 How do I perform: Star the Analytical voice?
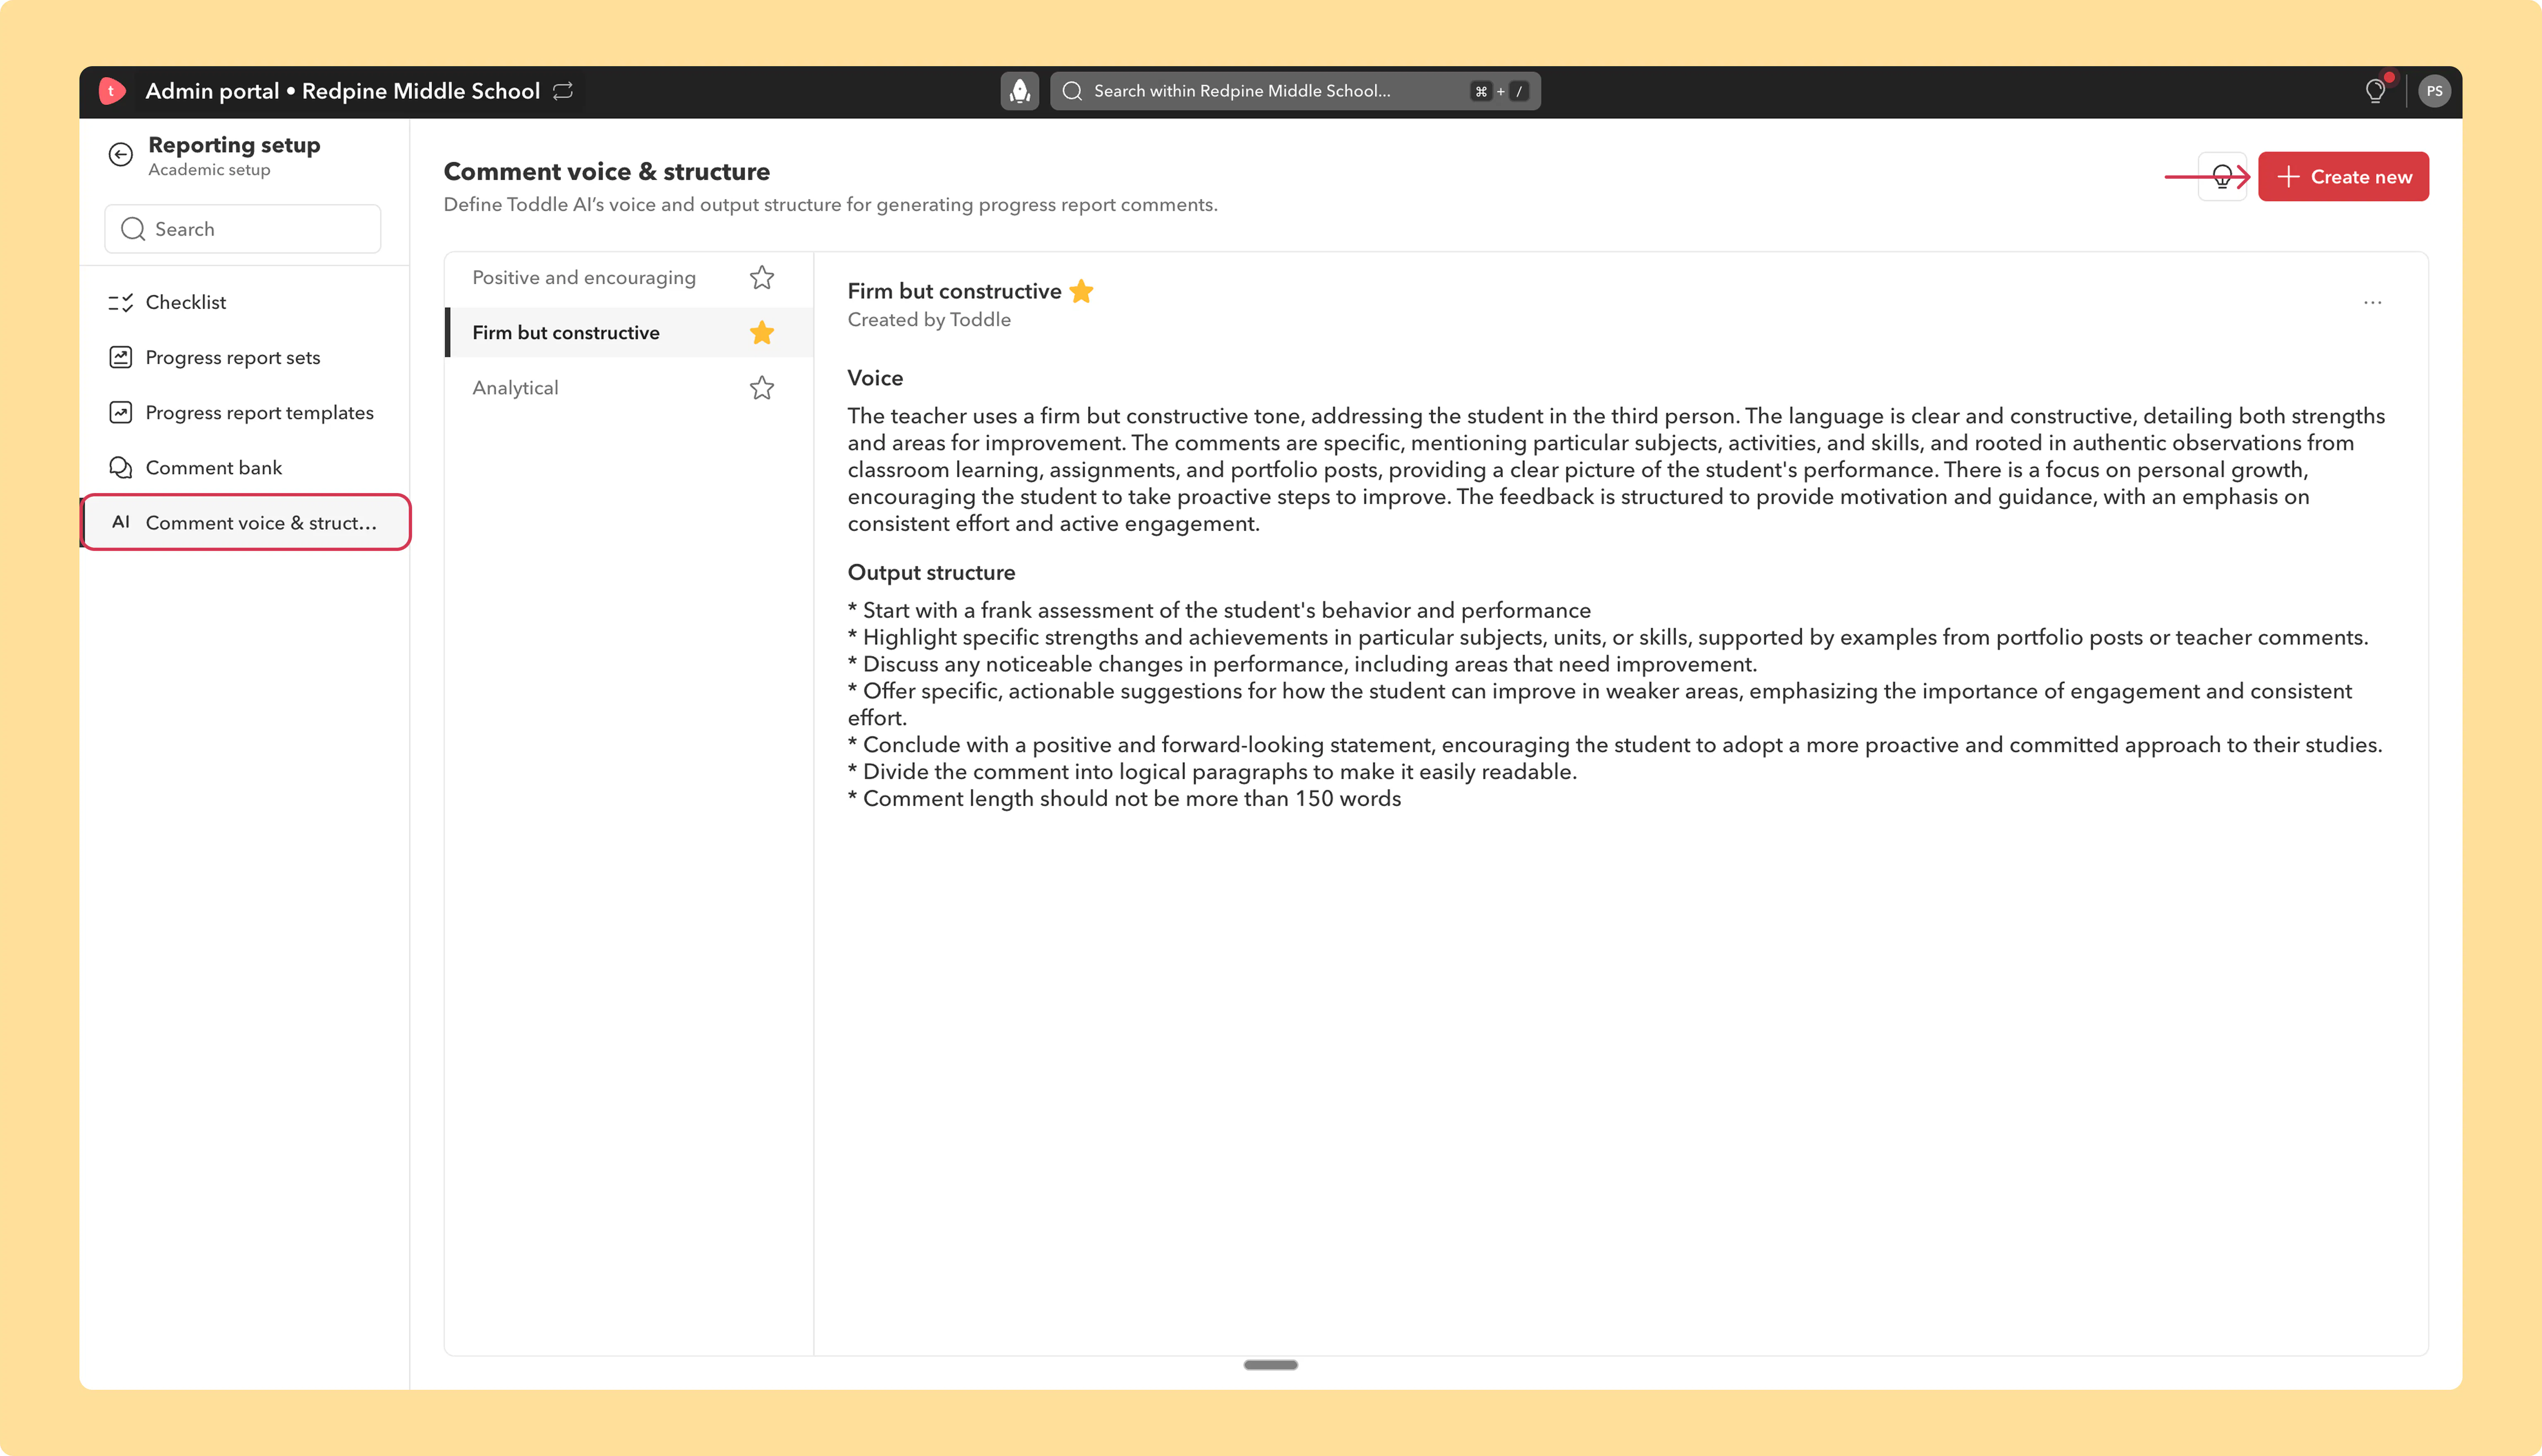pos(762,387)
